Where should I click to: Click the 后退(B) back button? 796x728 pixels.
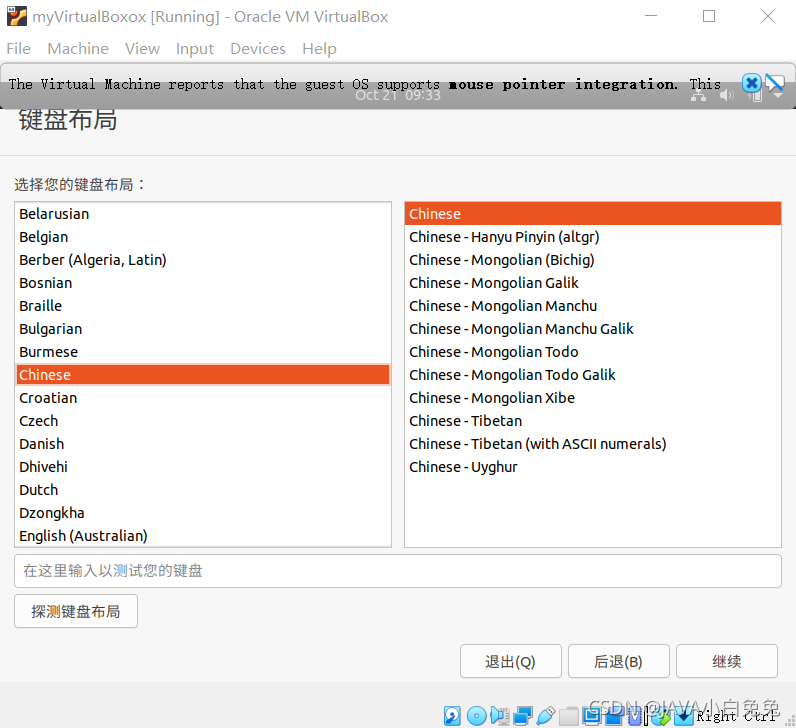(618, 661)
